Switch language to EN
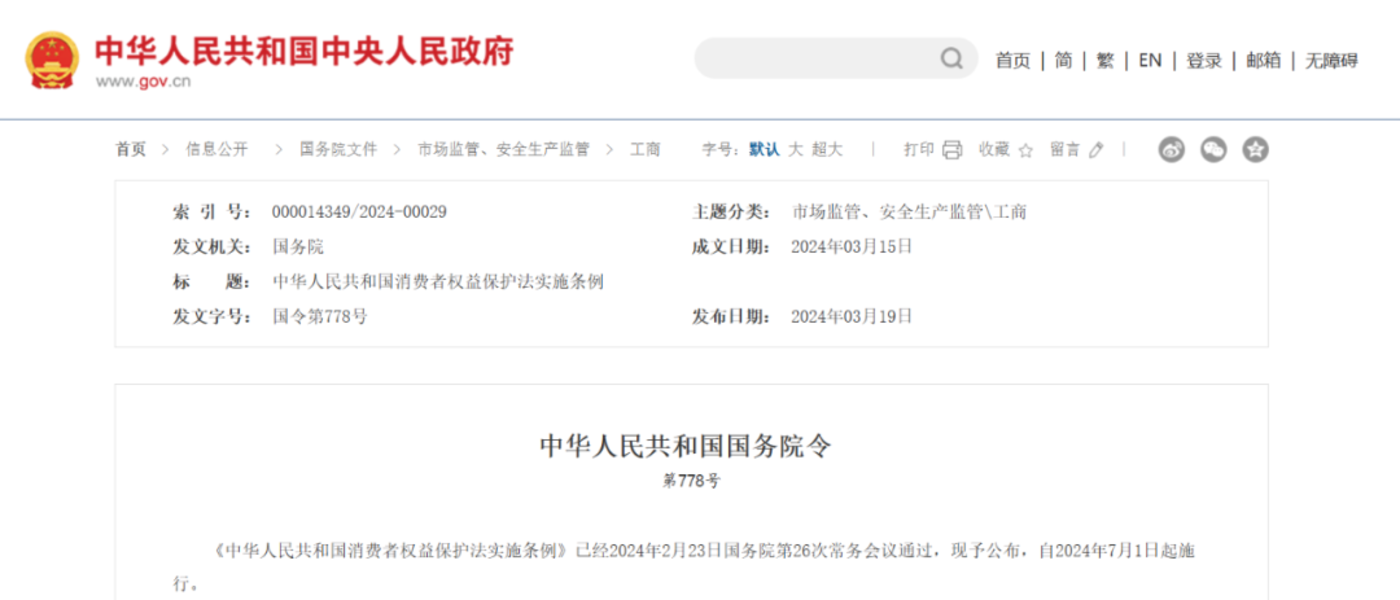 (x=1150, y=61)
